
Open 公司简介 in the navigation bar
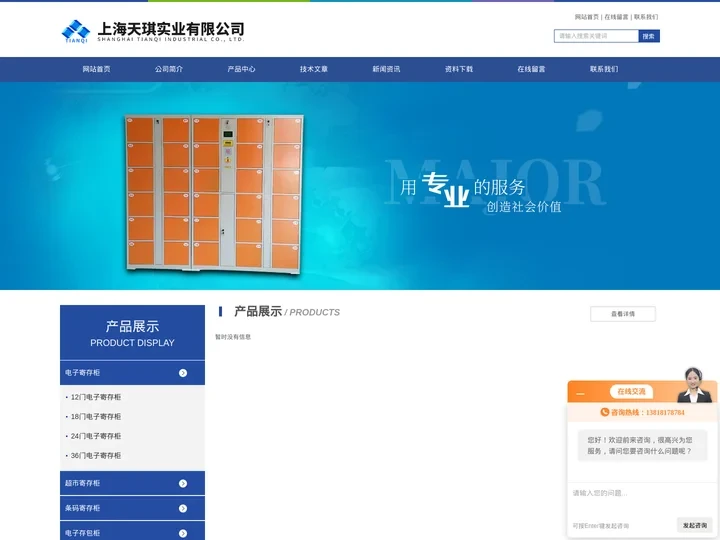coord(169,69)
